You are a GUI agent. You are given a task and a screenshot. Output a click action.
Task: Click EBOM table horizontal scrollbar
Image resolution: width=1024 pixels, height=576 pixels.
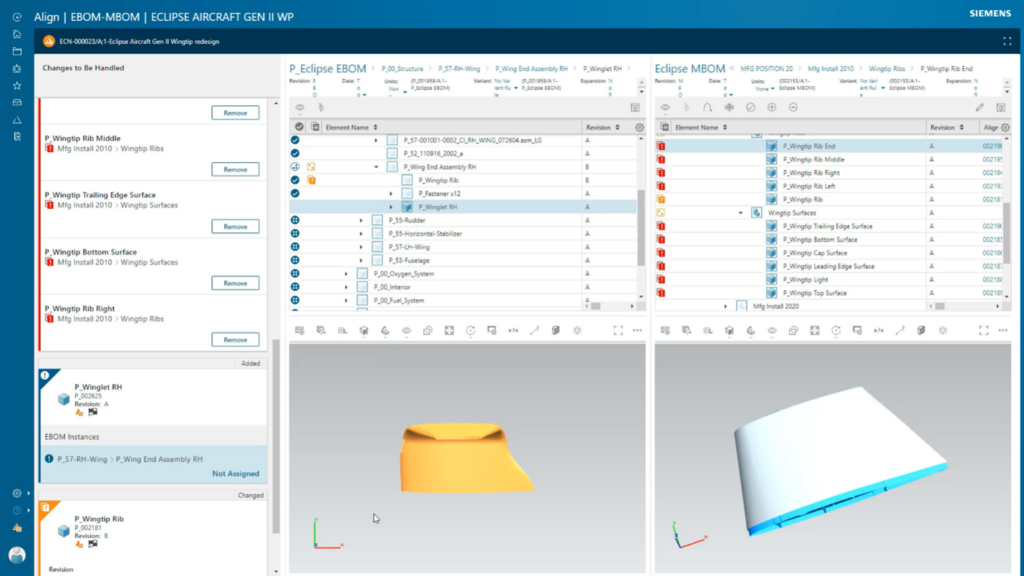pos(596,306)
